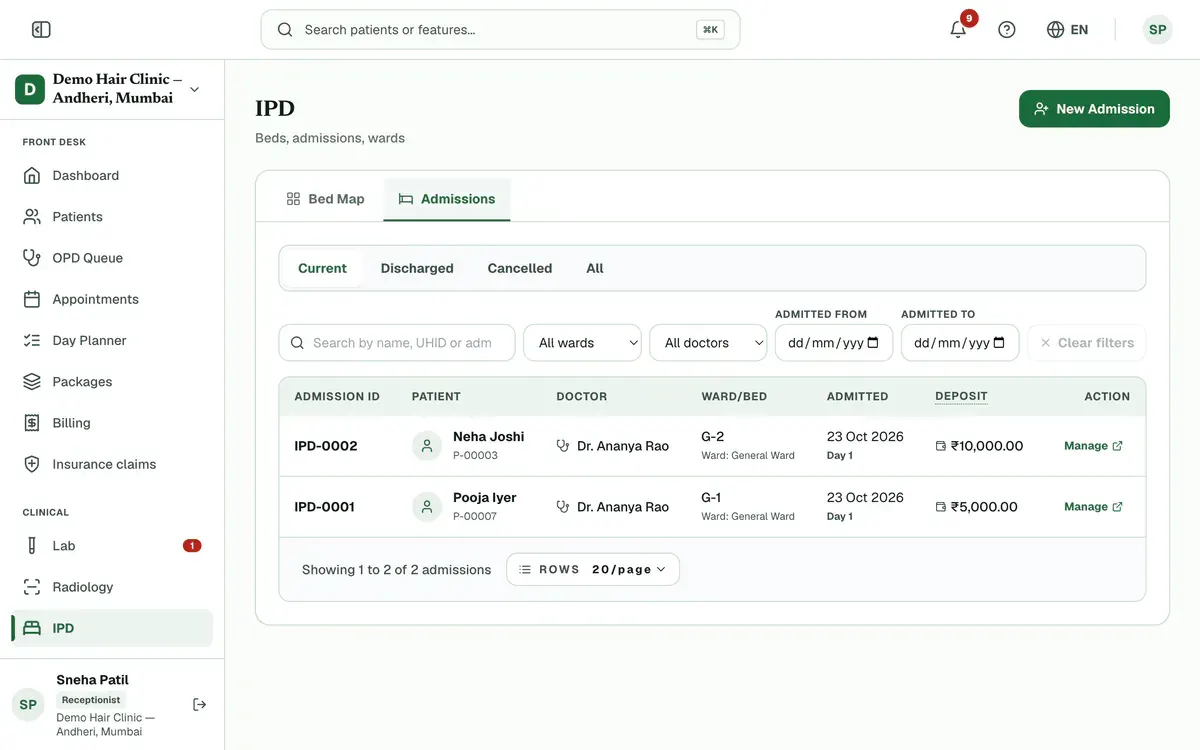Open user avatar SP in top bar
The height and width of the screenshot is (750, 1200).
(x=1157, y=30)
